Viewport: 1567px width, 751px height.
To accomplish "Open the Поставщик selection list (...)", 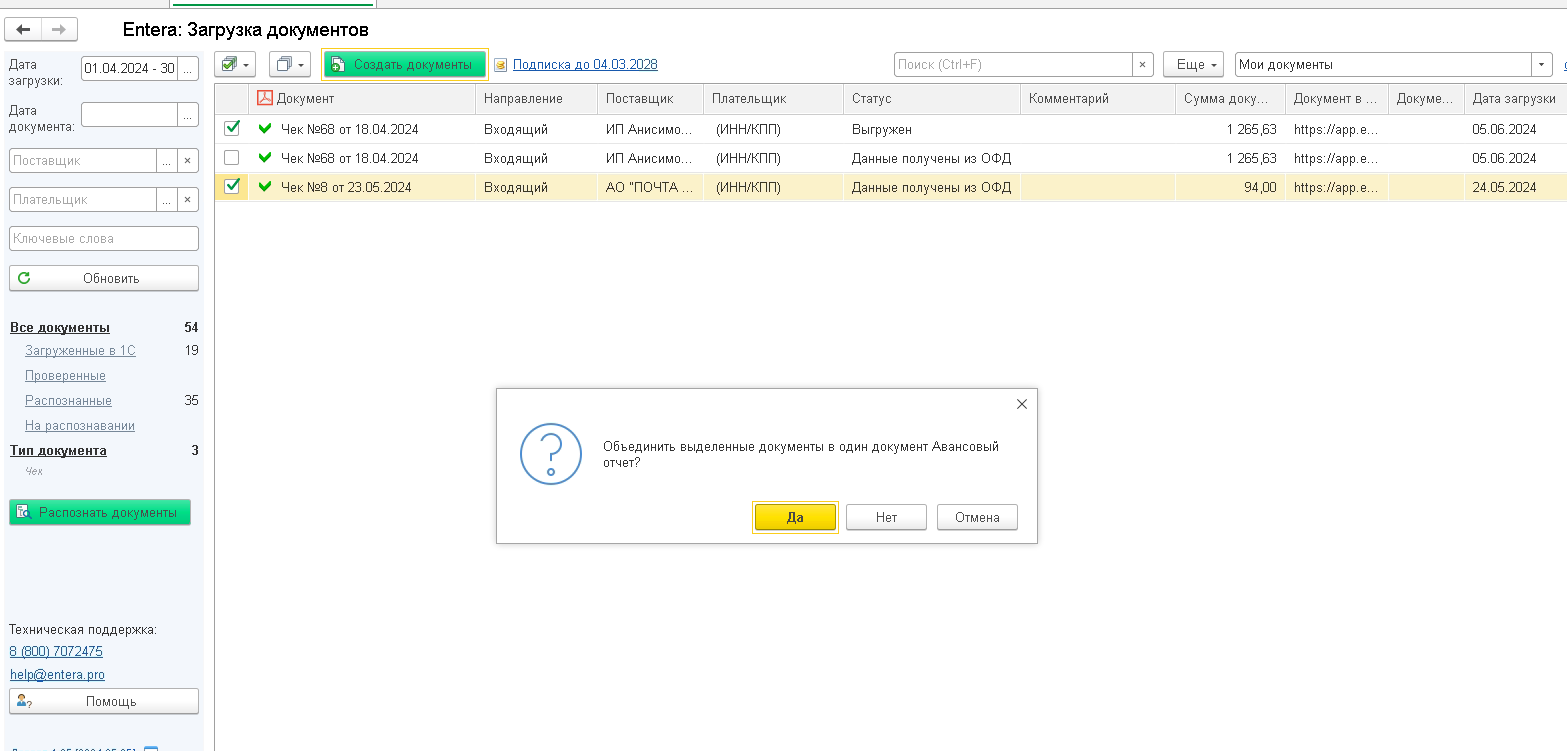I will [167, 160].
